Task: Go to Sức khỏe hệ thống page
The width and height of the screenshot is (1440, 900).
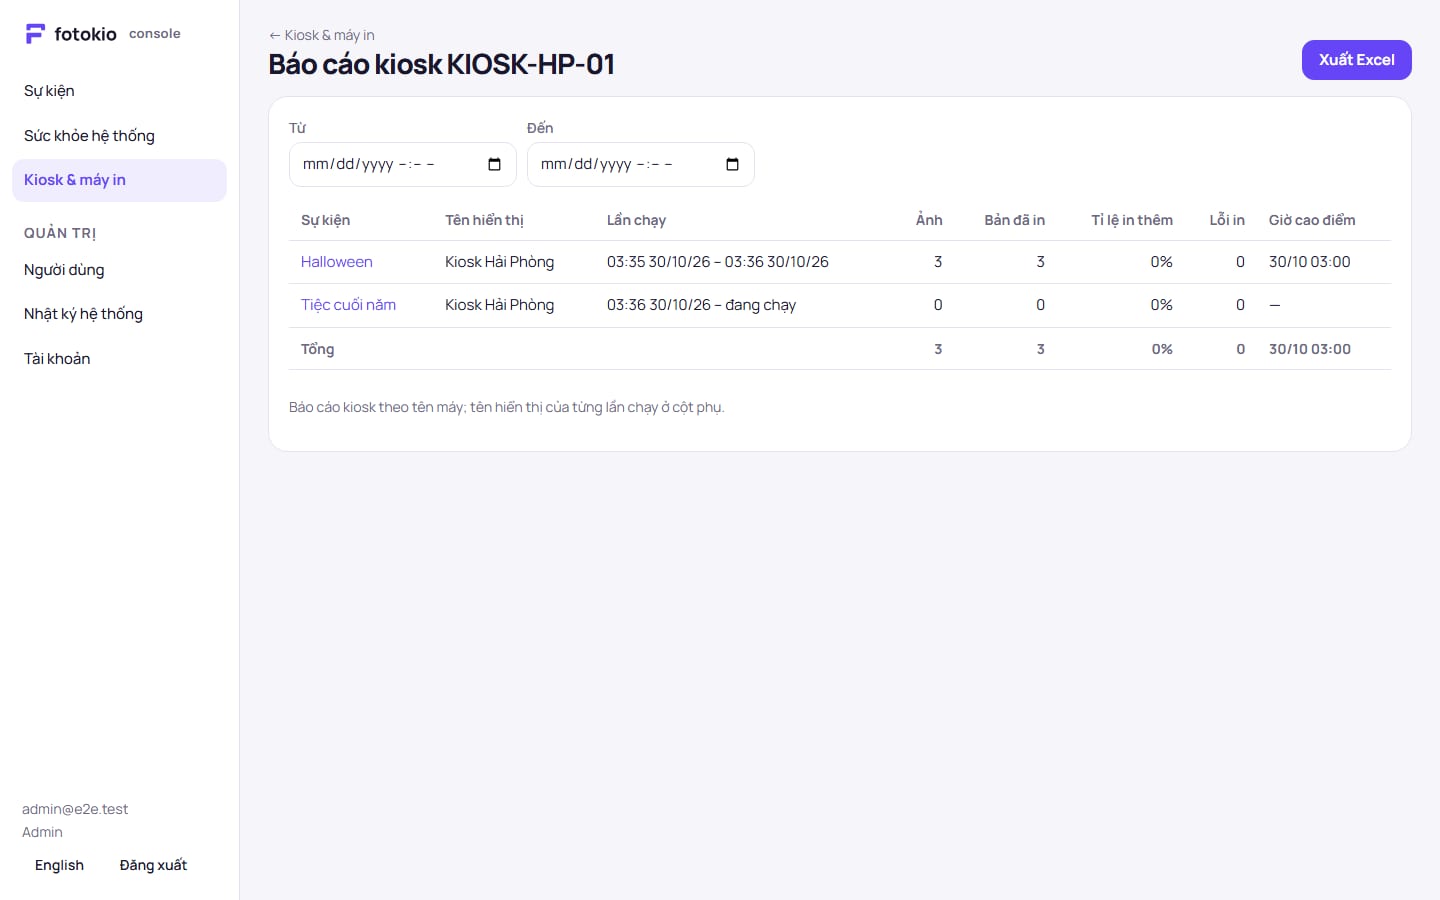Action: pyautogui.click(x=119, y=136)
